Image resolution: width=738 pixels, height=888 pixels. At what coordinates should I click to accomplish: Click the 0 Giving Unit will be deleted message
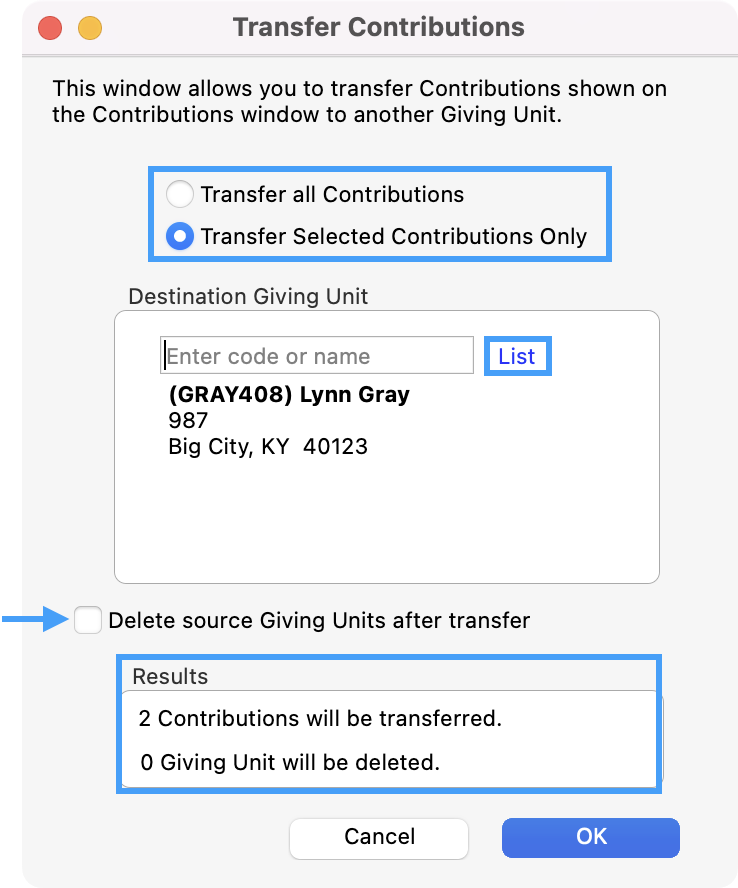pos(290,762)
